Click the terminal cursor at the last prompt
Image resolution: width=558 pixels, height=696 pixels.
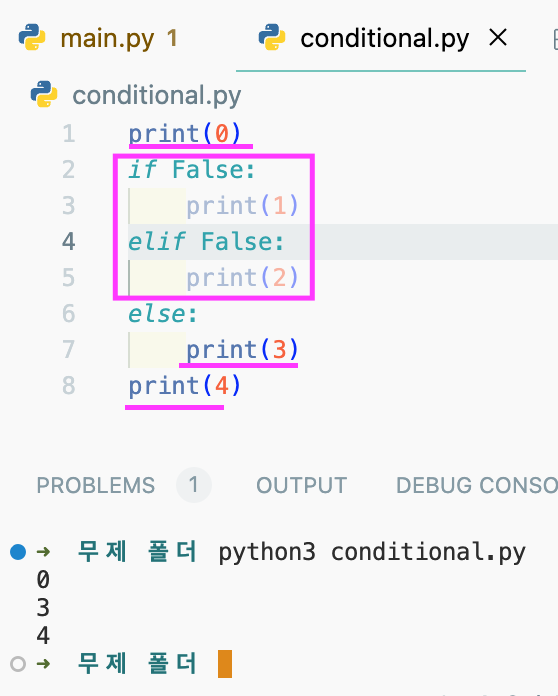(225, 664)
